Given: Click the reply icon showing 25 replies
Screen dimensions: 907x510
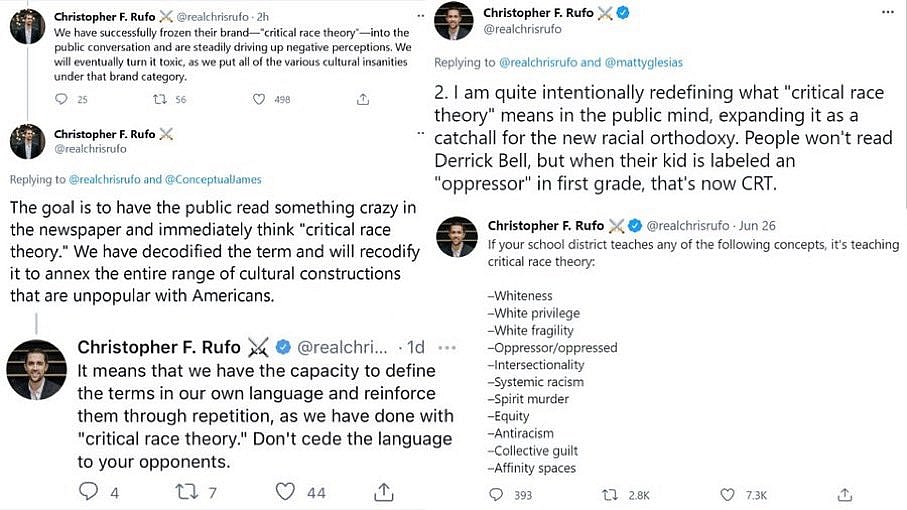Looking at the screenshot, I should (61, 99).
